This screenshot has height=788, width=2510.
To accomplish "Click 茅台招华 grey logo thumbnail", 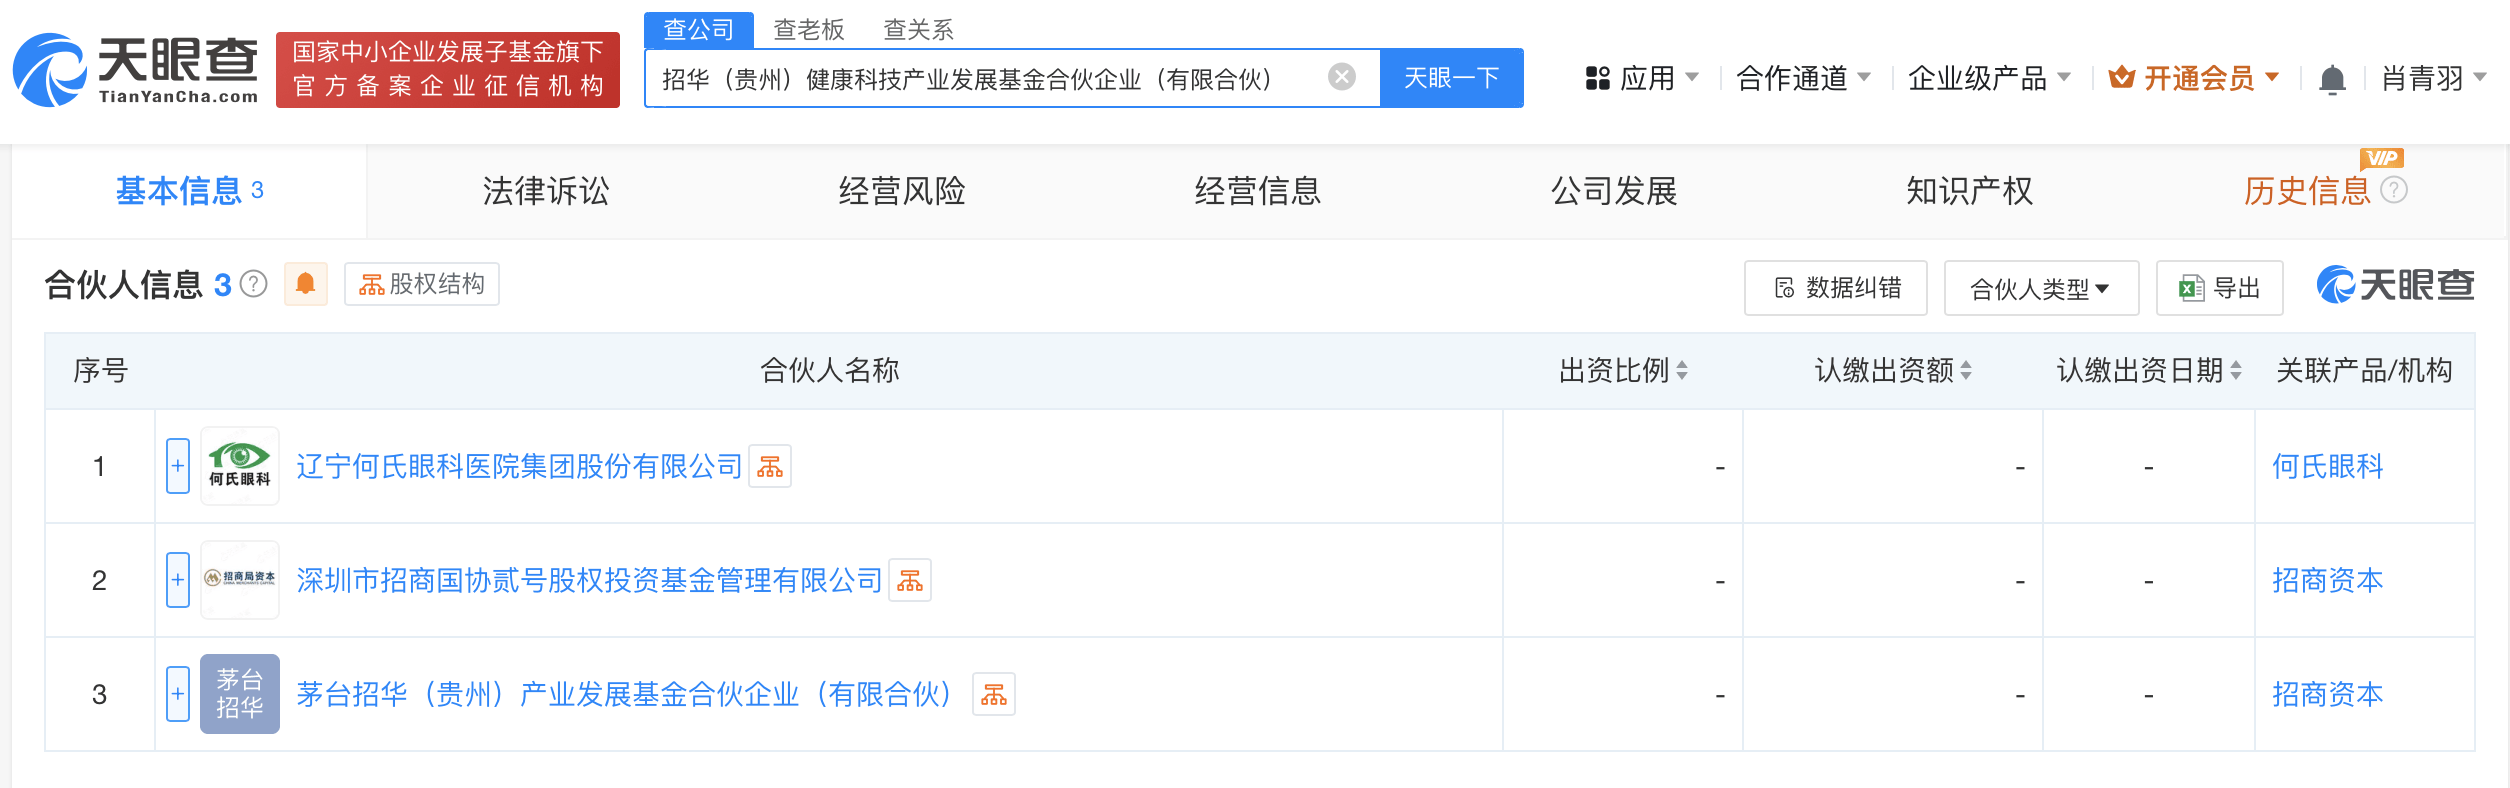I will click(x=240, y=694).
